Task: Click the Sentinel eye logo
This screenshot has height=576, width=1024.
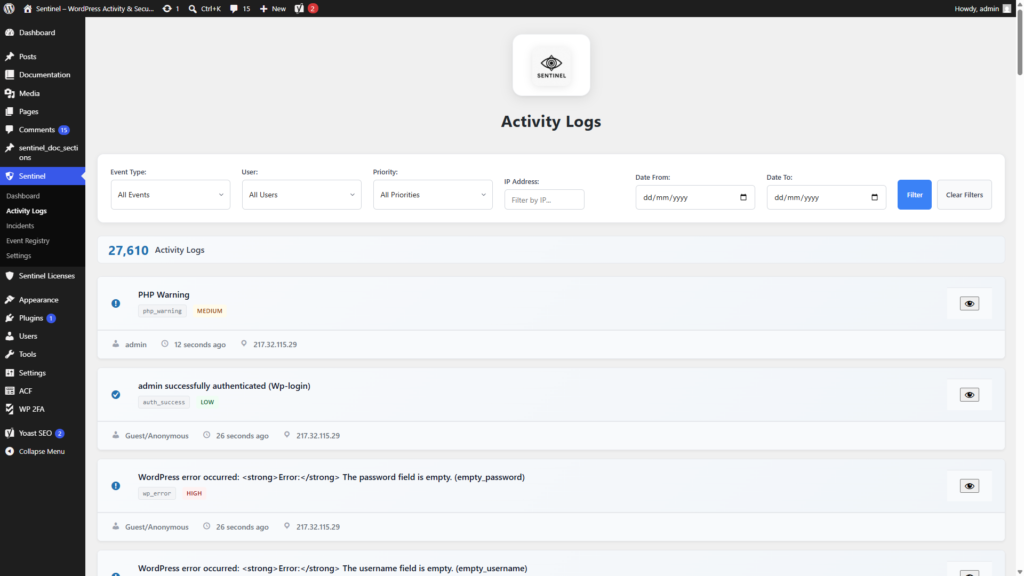Action: (551, 65)
